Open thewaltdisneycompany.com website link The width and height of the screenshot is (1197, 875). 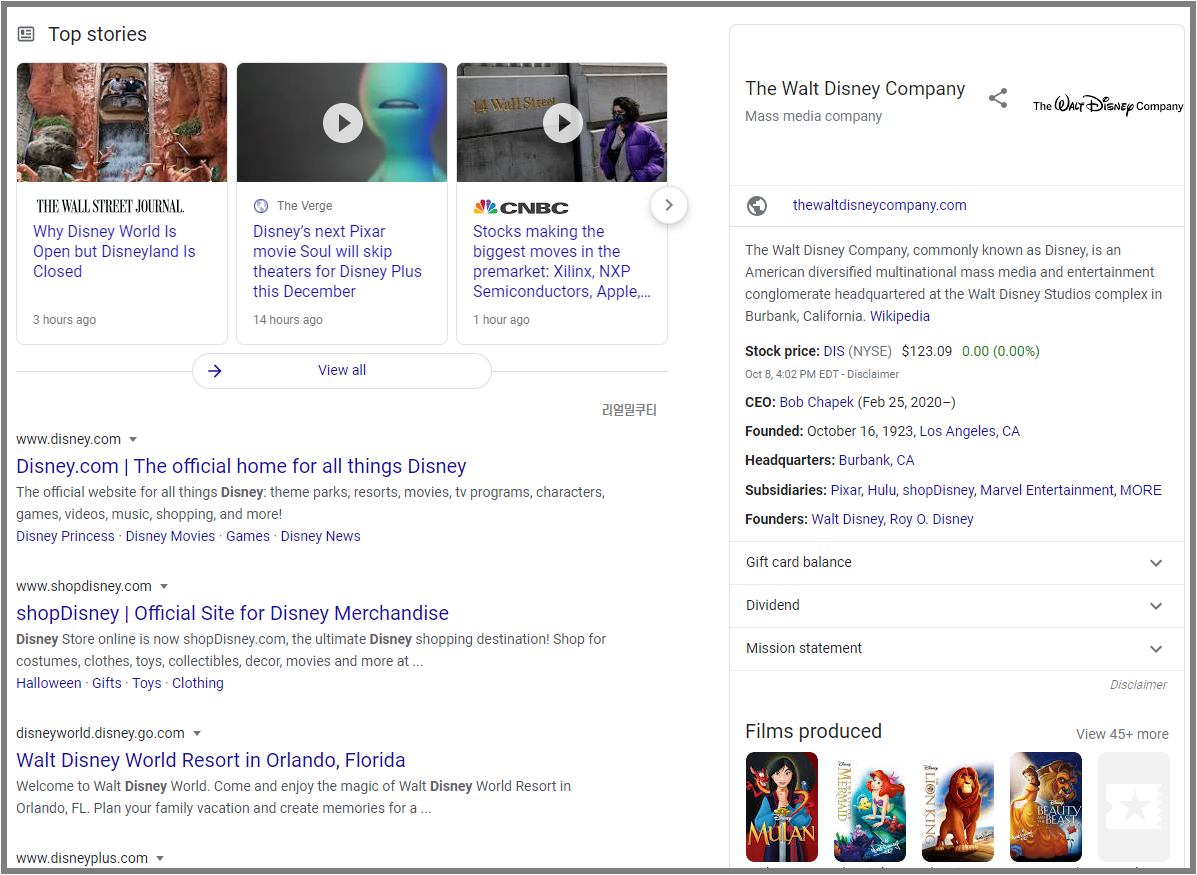point(879,205)
